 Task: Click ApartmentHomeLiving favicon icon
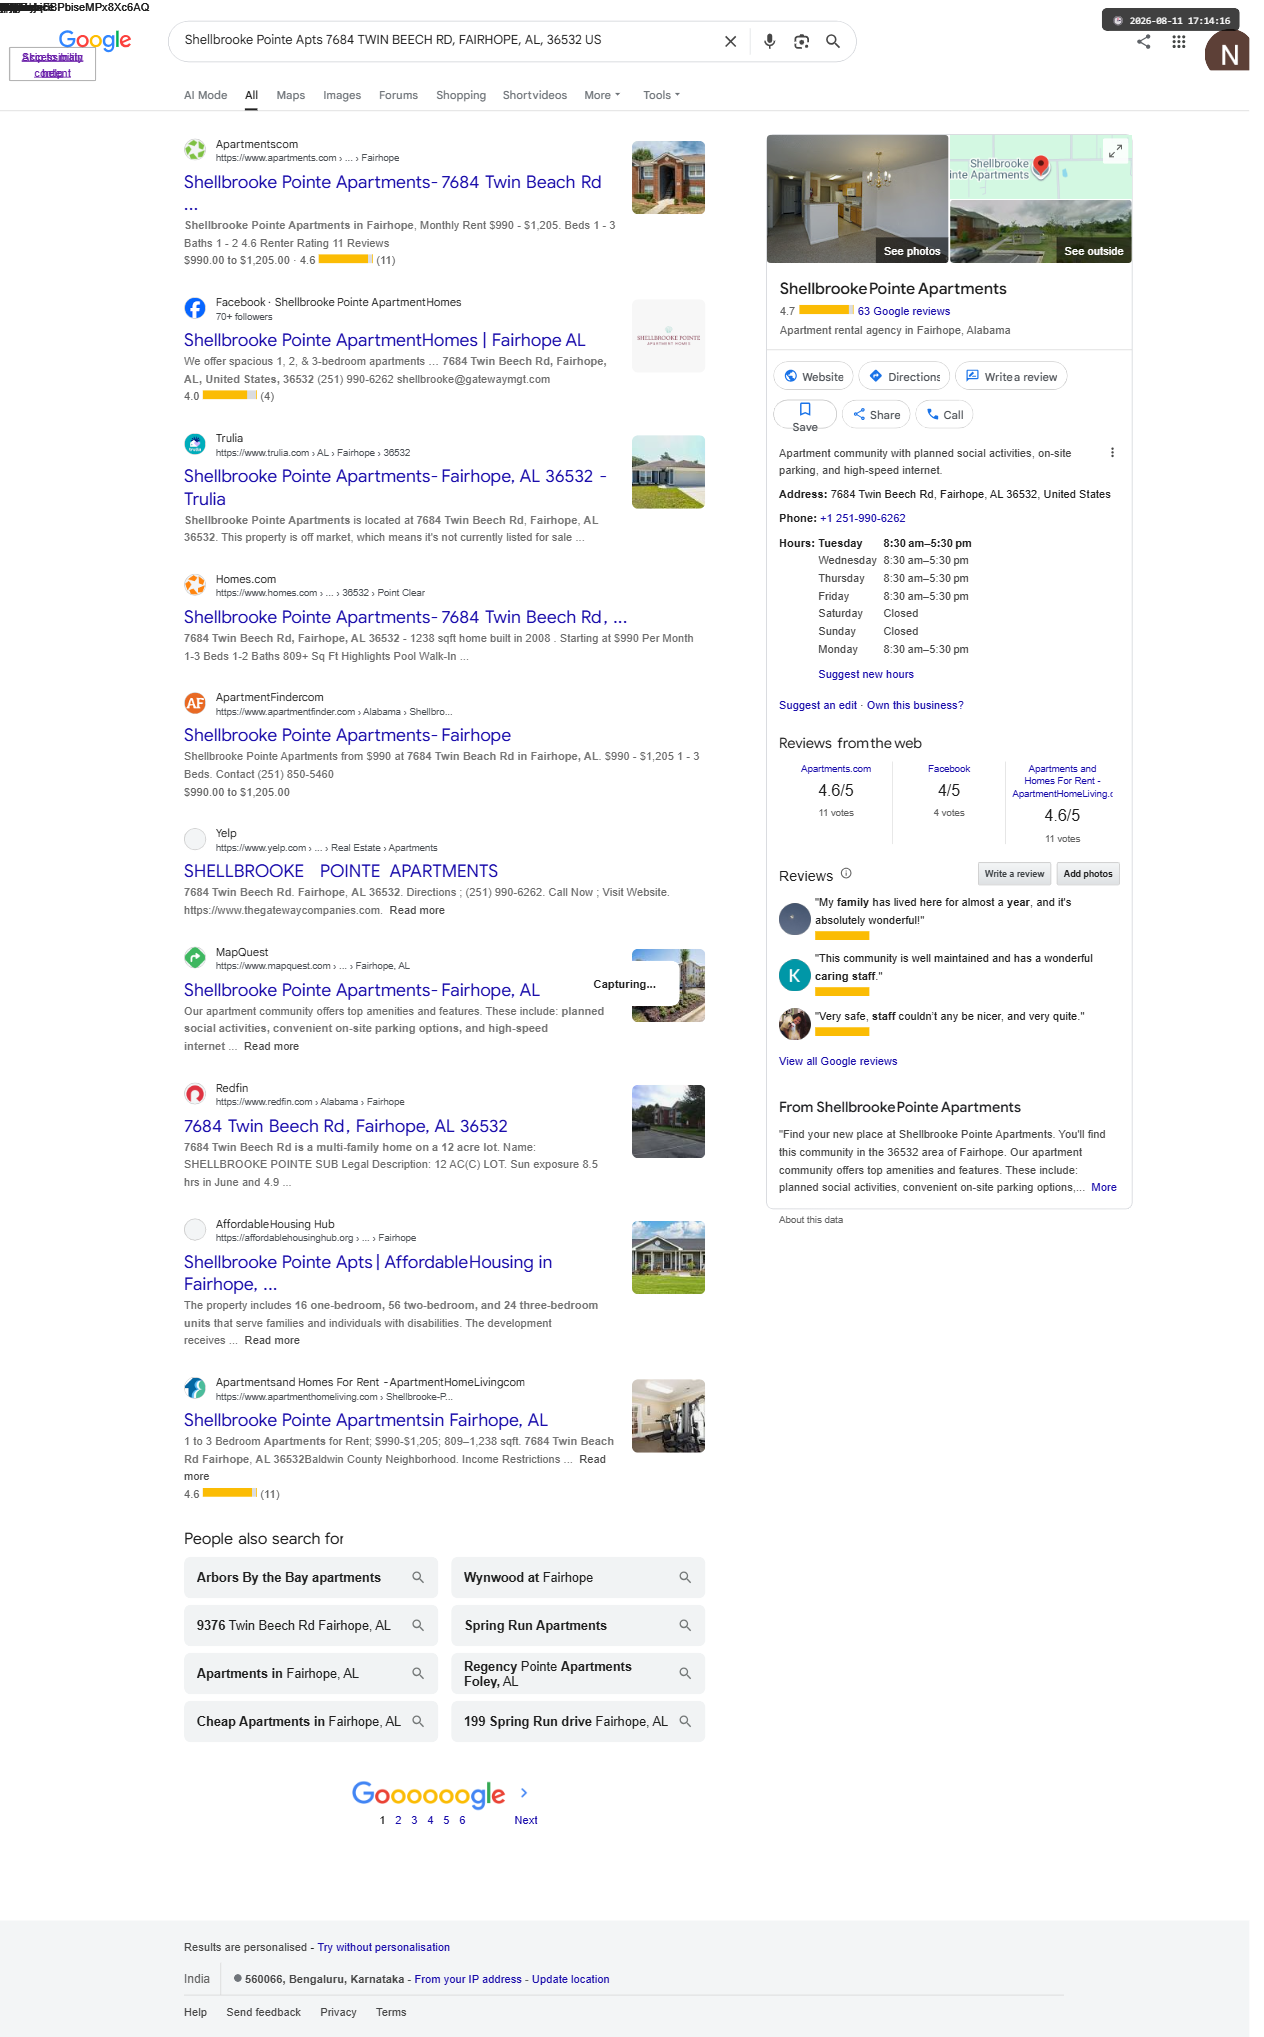(195, 1388)
